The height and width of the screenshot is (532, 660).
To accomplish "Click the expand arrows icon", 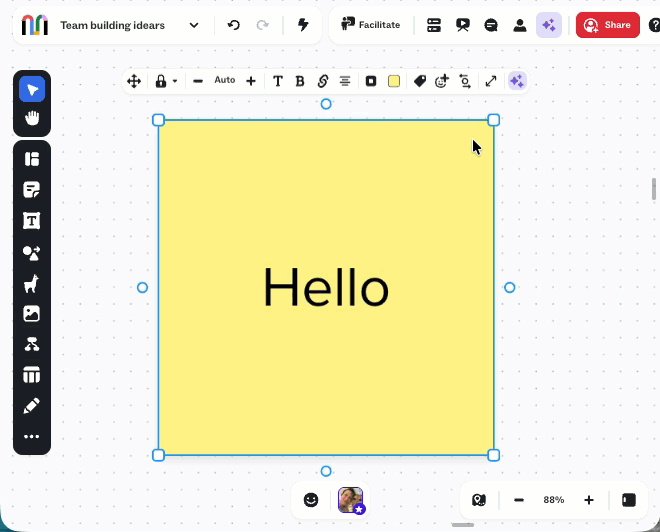I will coord(491,81).
